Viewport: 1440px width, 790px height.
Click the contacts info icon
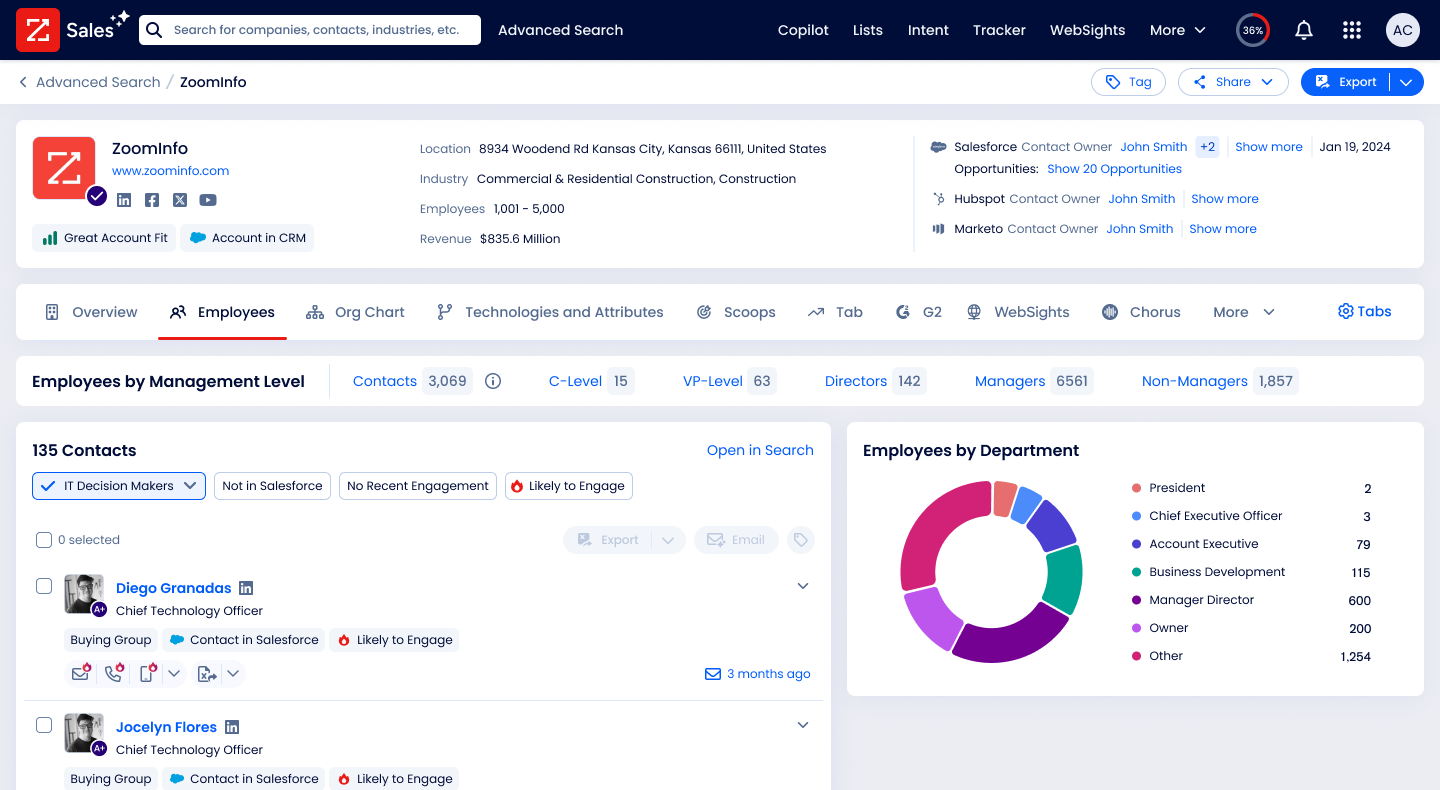tap(493, 381)
